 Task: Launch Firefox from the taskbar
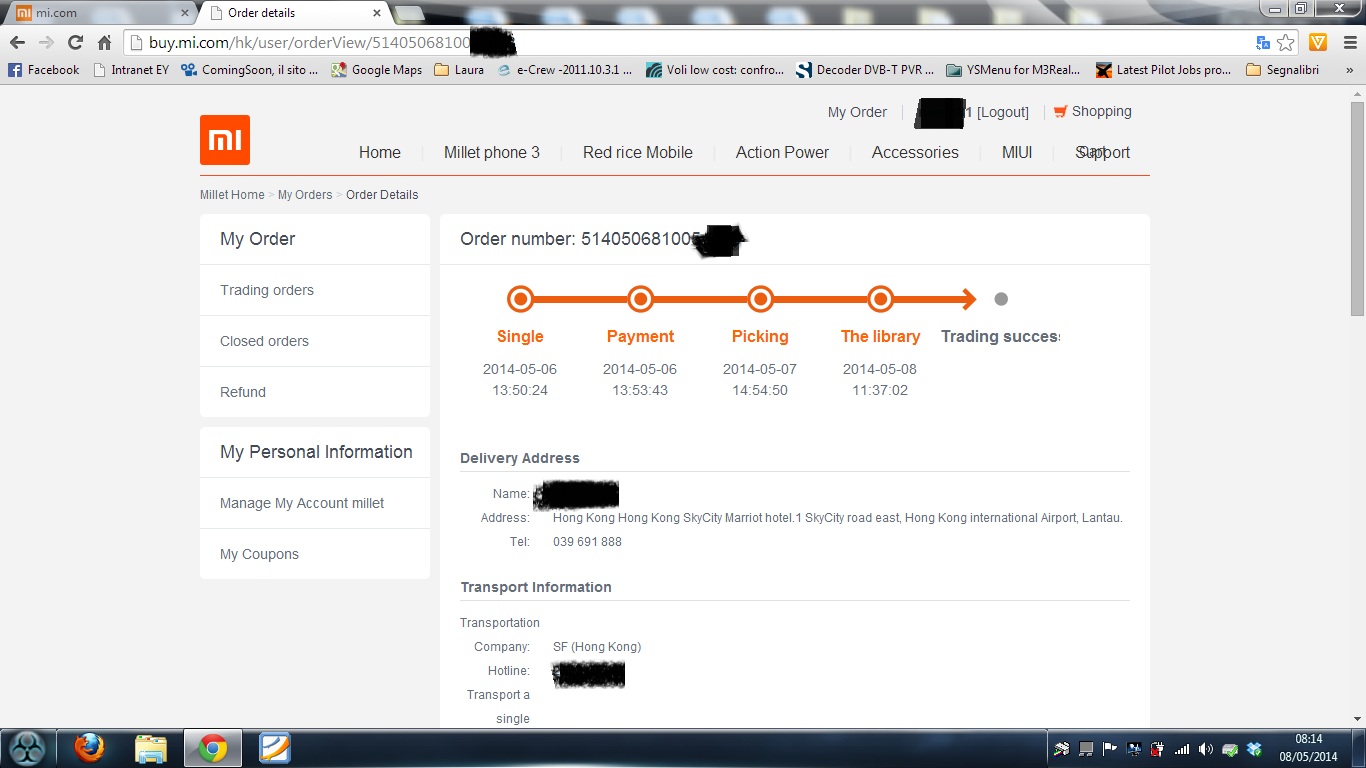(90, 748)
